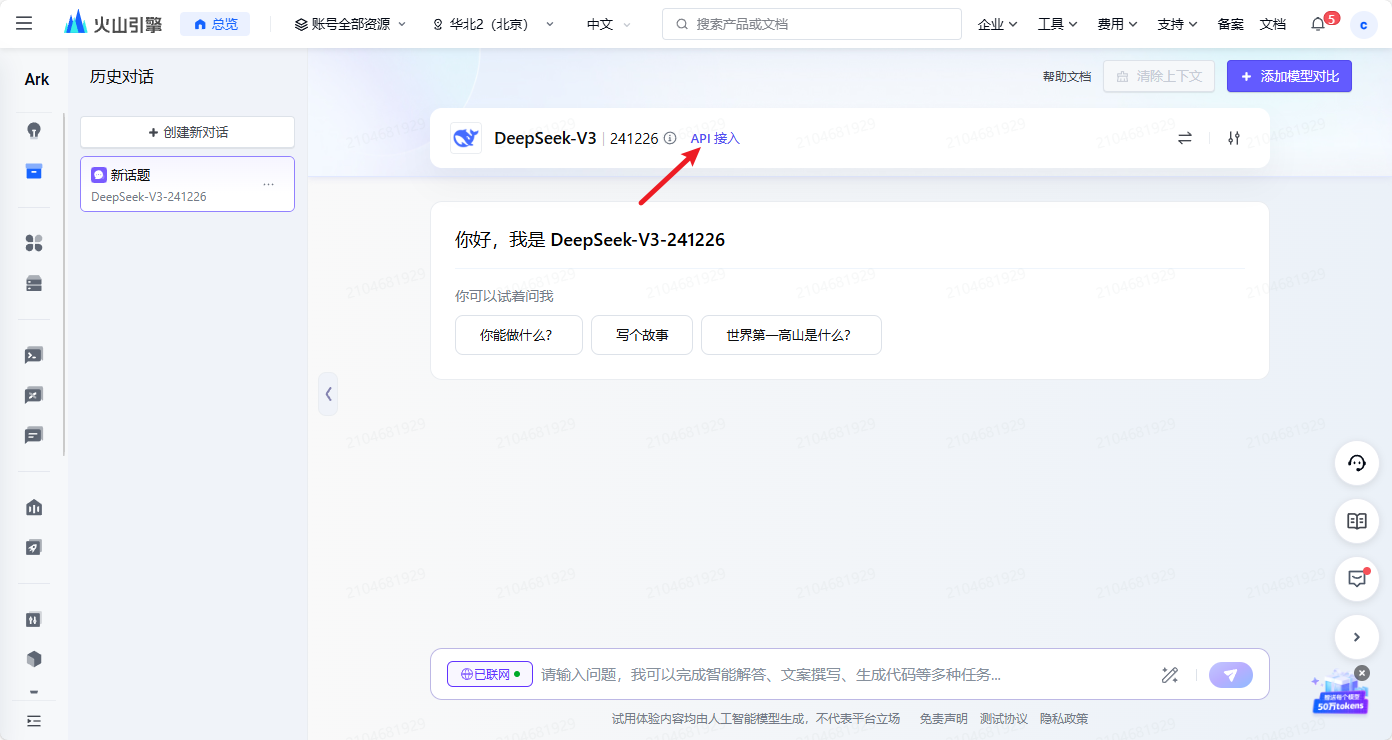Screen dimensions: 1392x740
Task: Expand the floating panel right chevron
Action: pos(1357,637)
